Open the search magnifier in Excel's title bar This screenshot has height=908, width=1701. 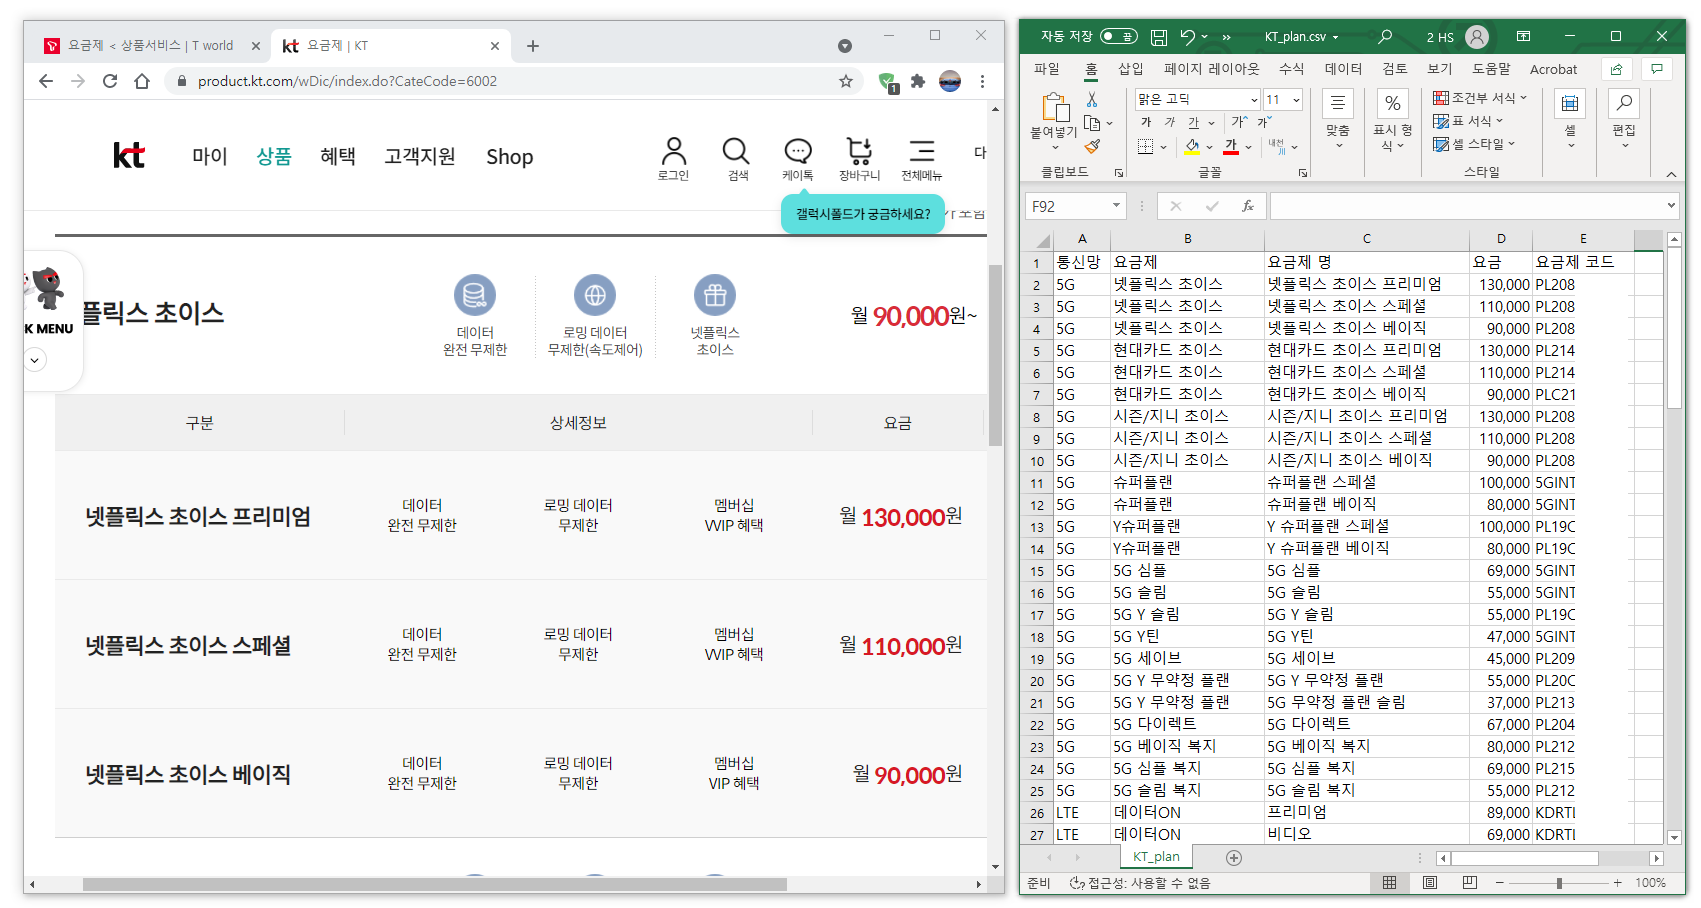point(1385,37)
